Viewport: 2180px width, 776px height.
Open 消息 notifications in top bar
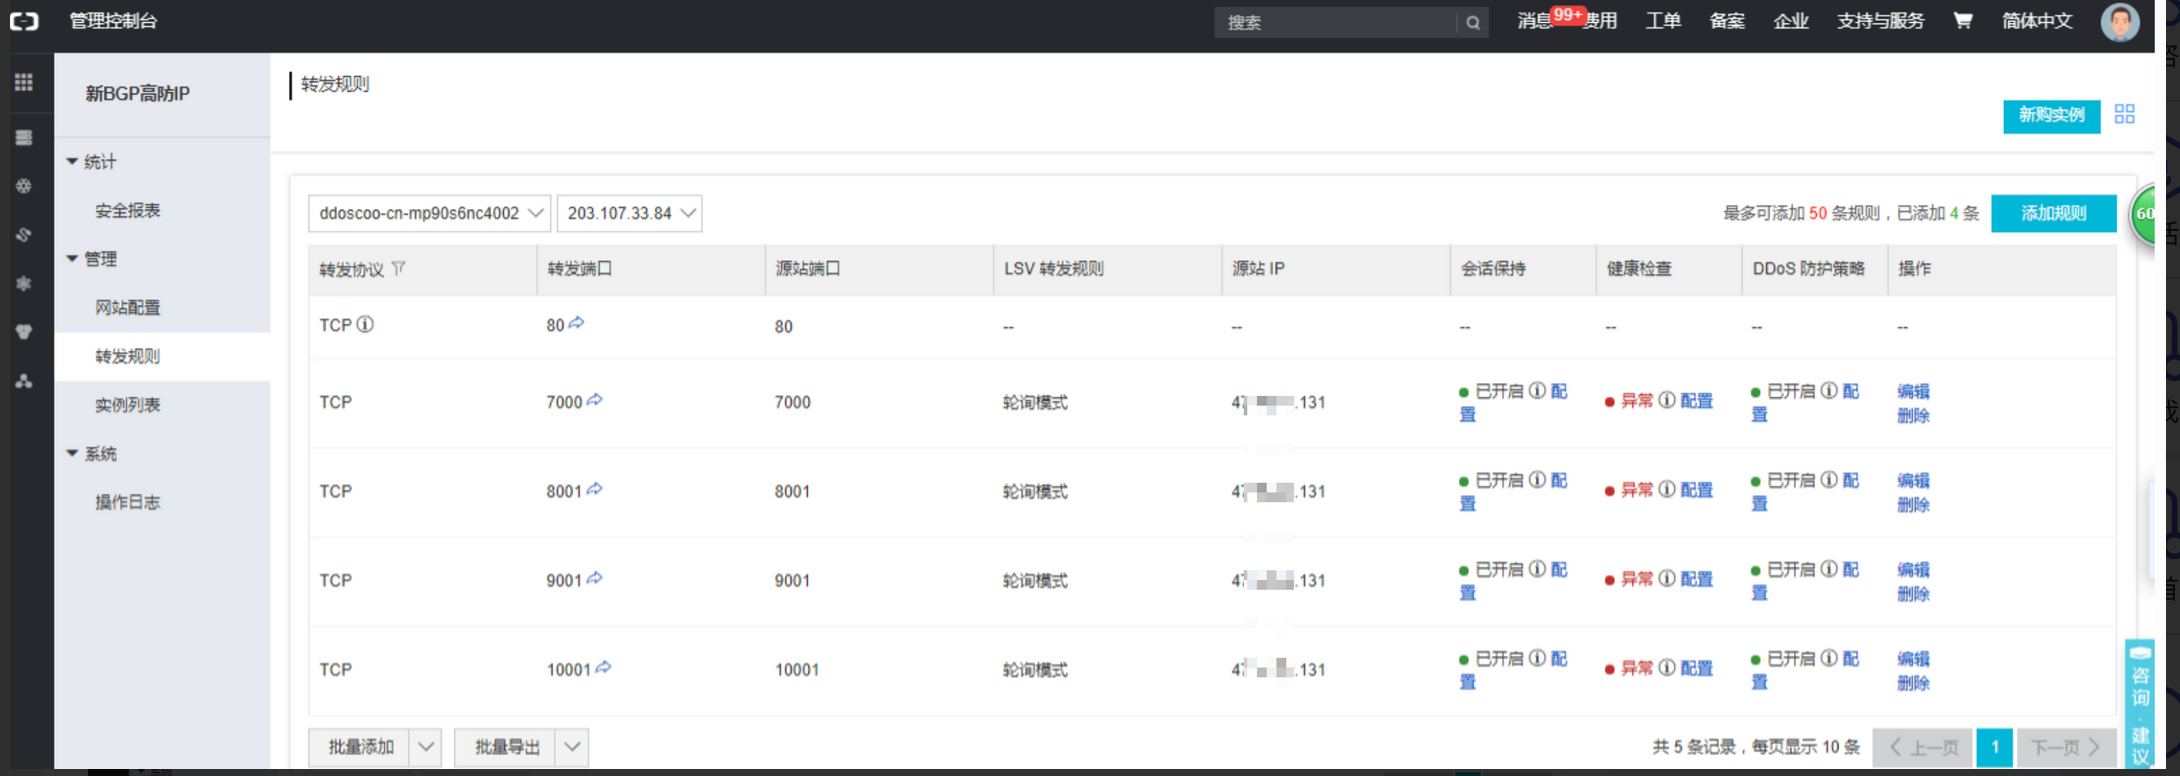(x=1535, y=21)
